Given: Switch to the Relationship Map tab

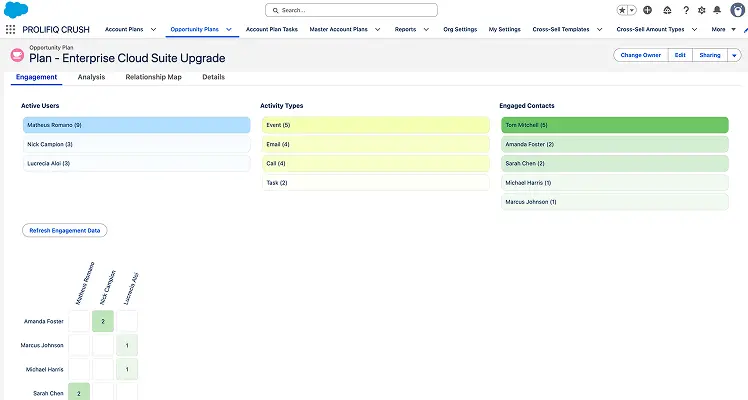Looking at the screenshot, I should (x=154, y=77).
